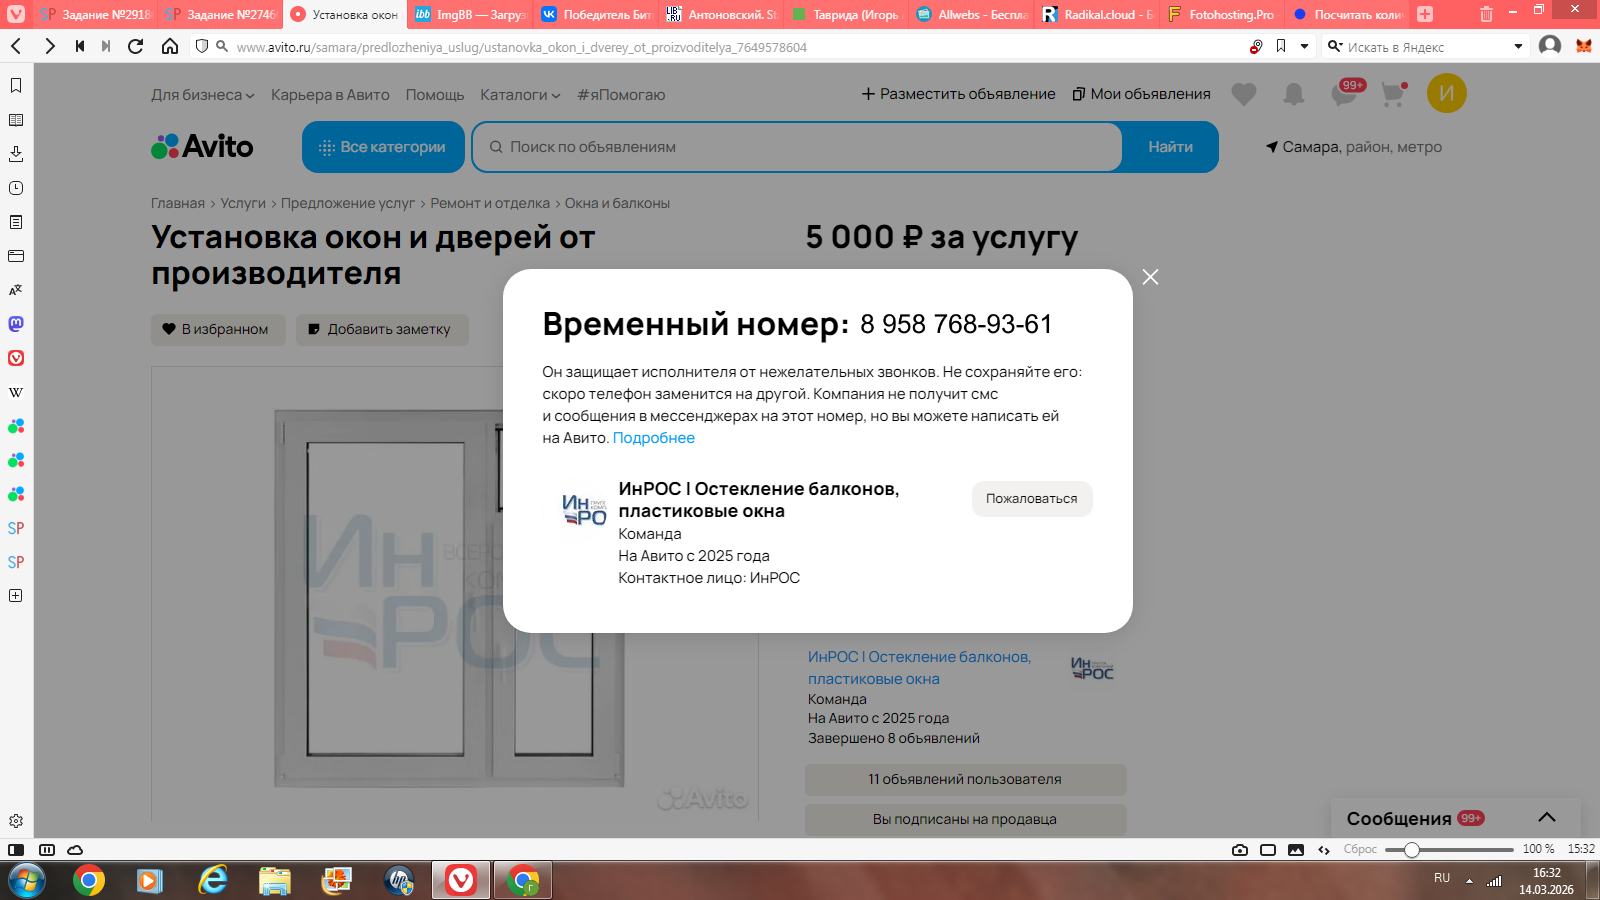Open a new tab

1425,14
